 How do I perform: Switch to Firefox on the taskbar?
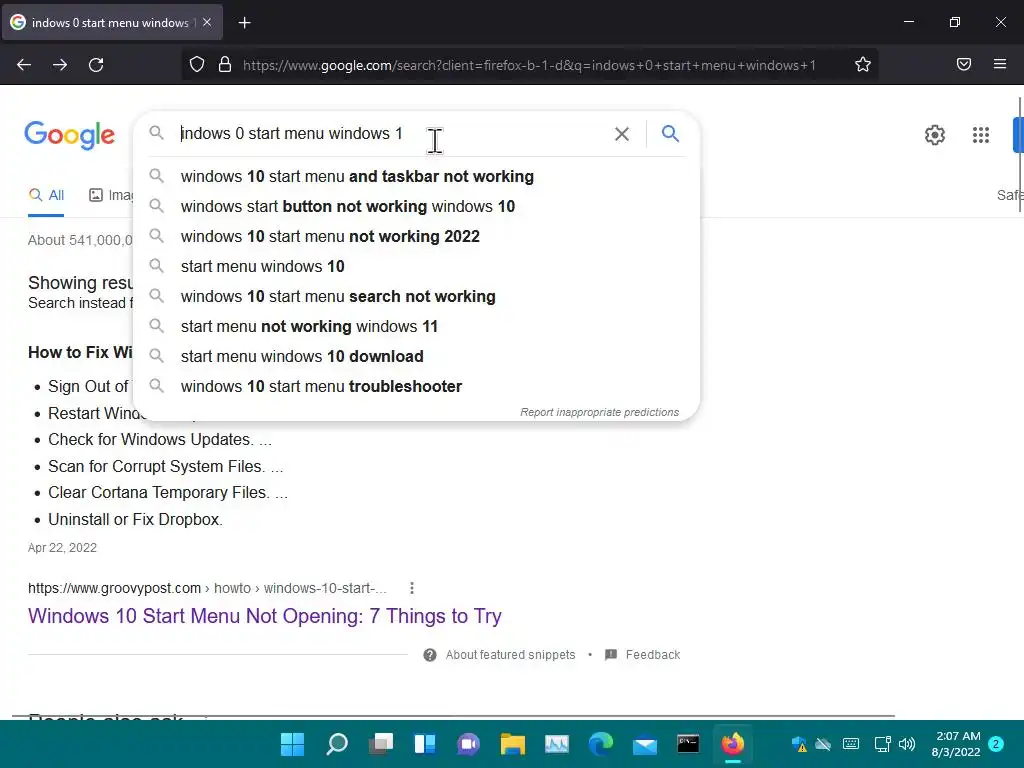(x=733, y=744)
